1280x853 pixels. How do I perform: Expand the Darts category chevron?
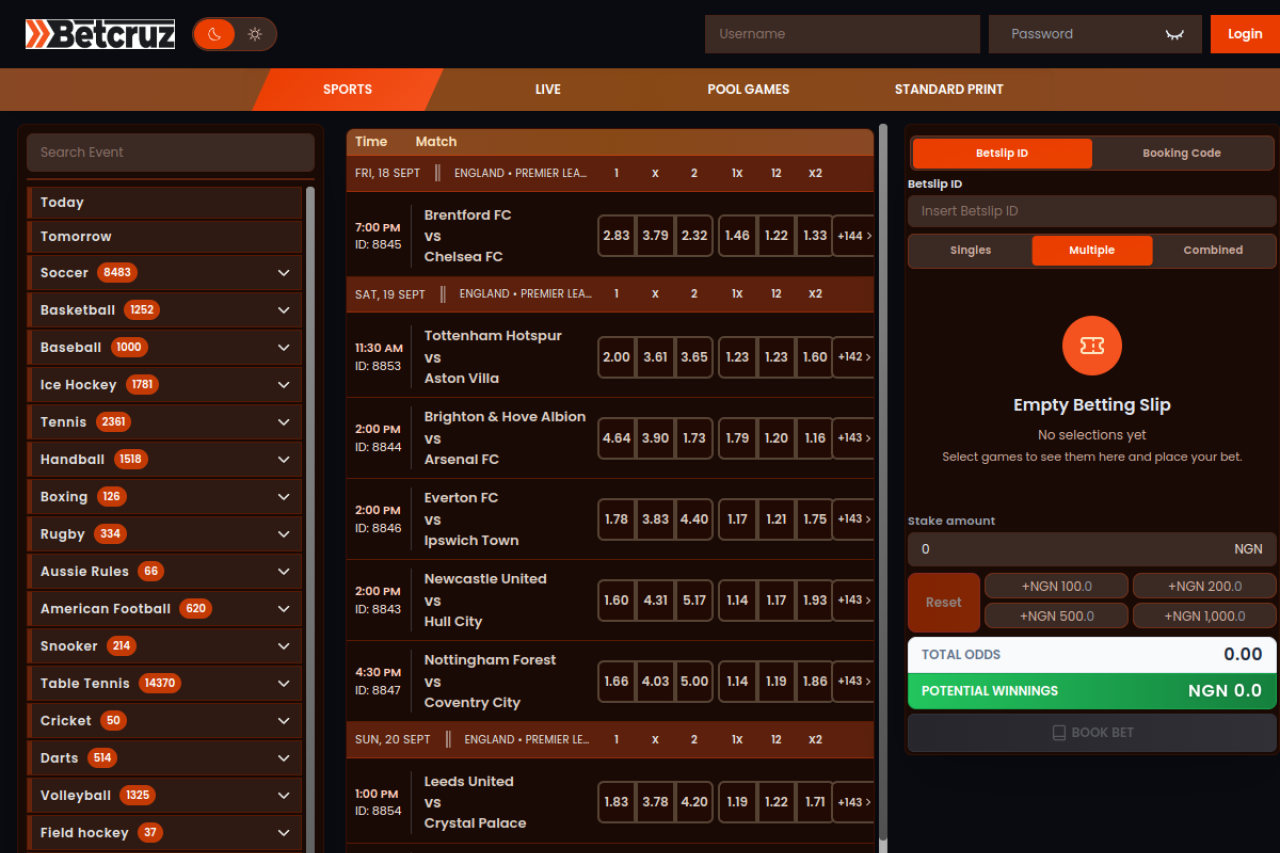pos(284,758)
